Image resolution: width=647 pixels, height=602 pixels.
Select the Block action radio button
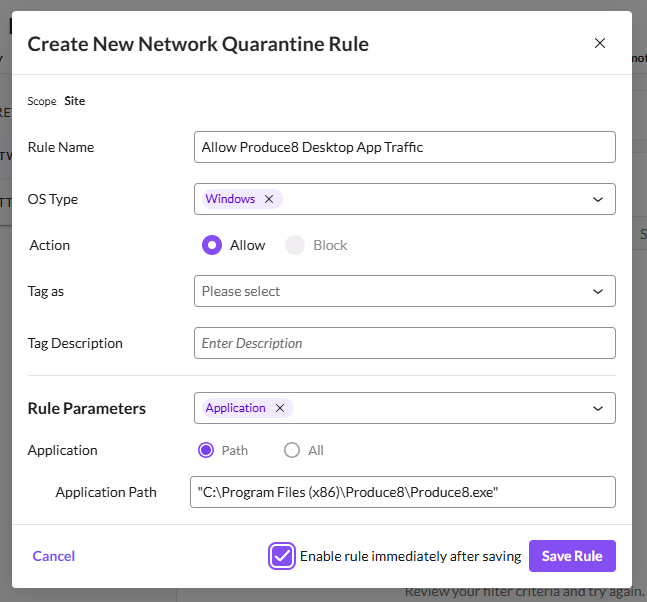pyautogui.click(x=295, y=245)
